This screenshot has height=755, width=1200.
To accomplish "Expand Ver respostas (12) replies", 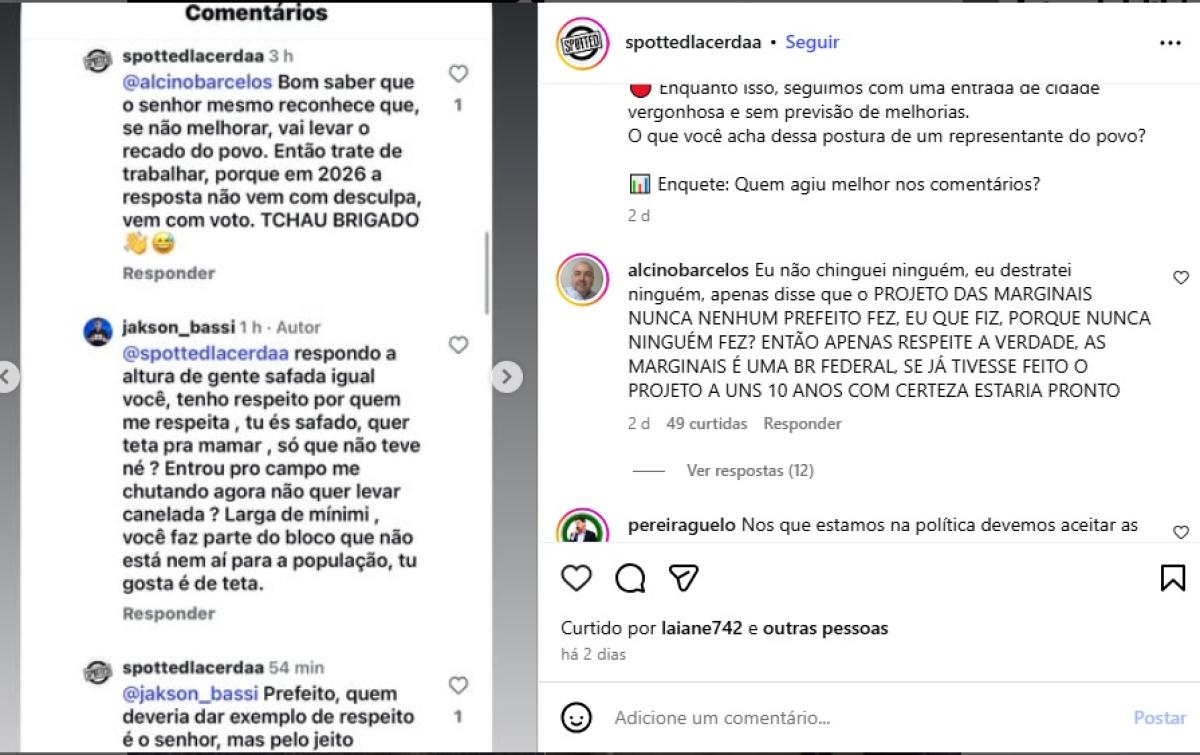I will [750, 470].
